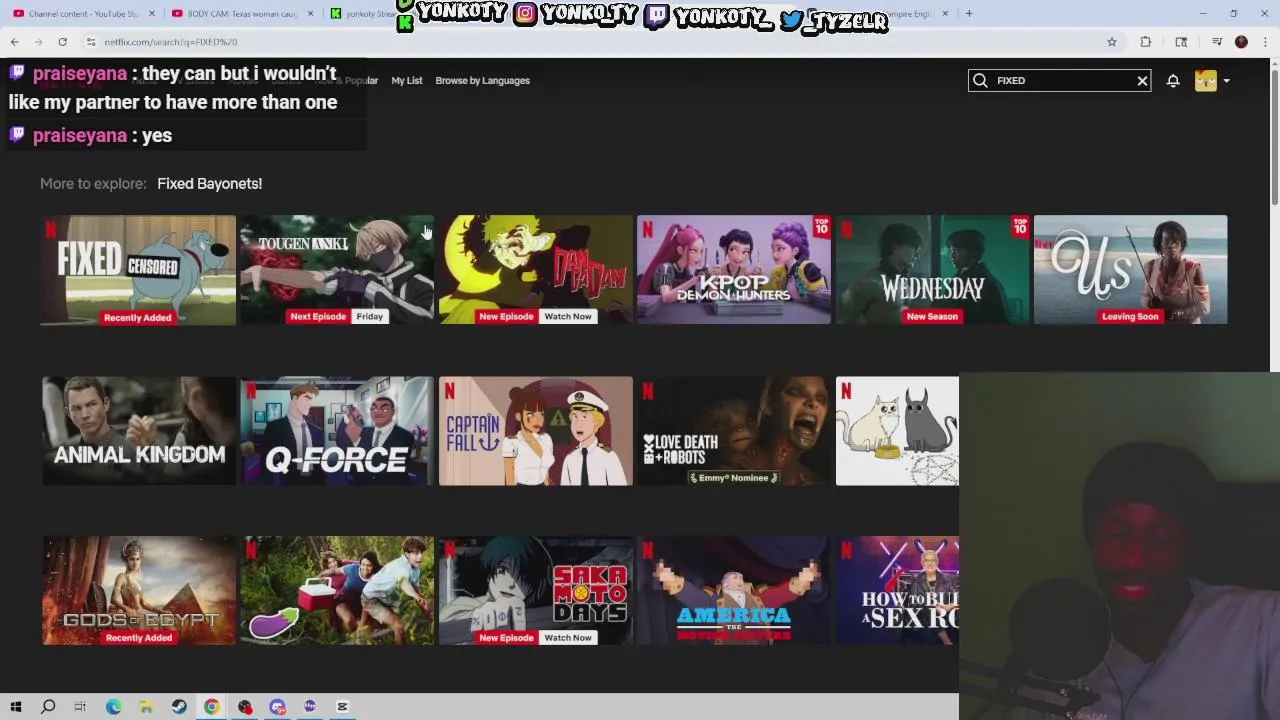Viewport: 1280px width, 720px height.
Task: Open the Sakamoto Days title card
Action: click(535, 591)
